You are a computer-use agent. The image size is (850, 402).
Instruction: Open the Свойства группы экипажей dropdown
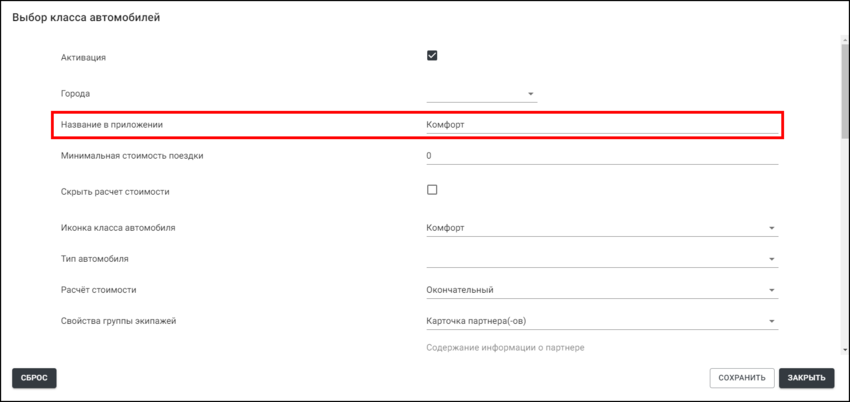[601, 321]
